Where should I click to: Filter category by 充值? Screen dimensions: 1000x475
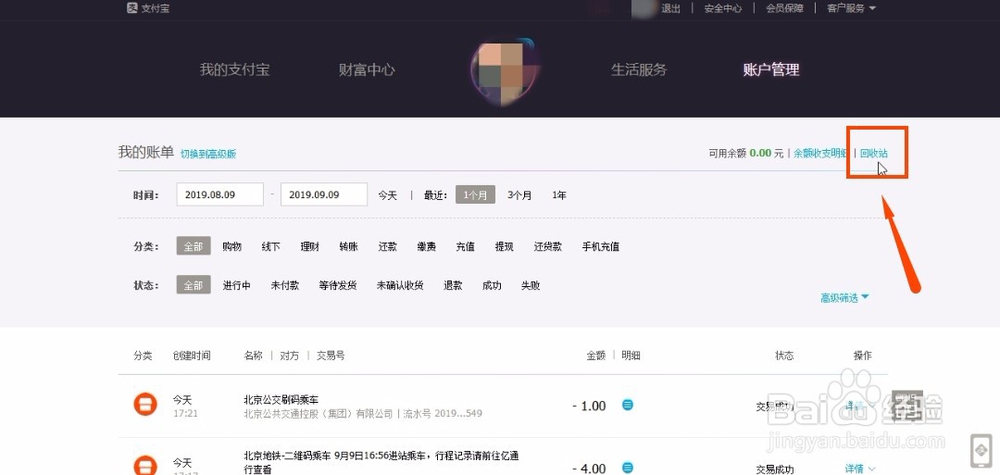(466, 247)
